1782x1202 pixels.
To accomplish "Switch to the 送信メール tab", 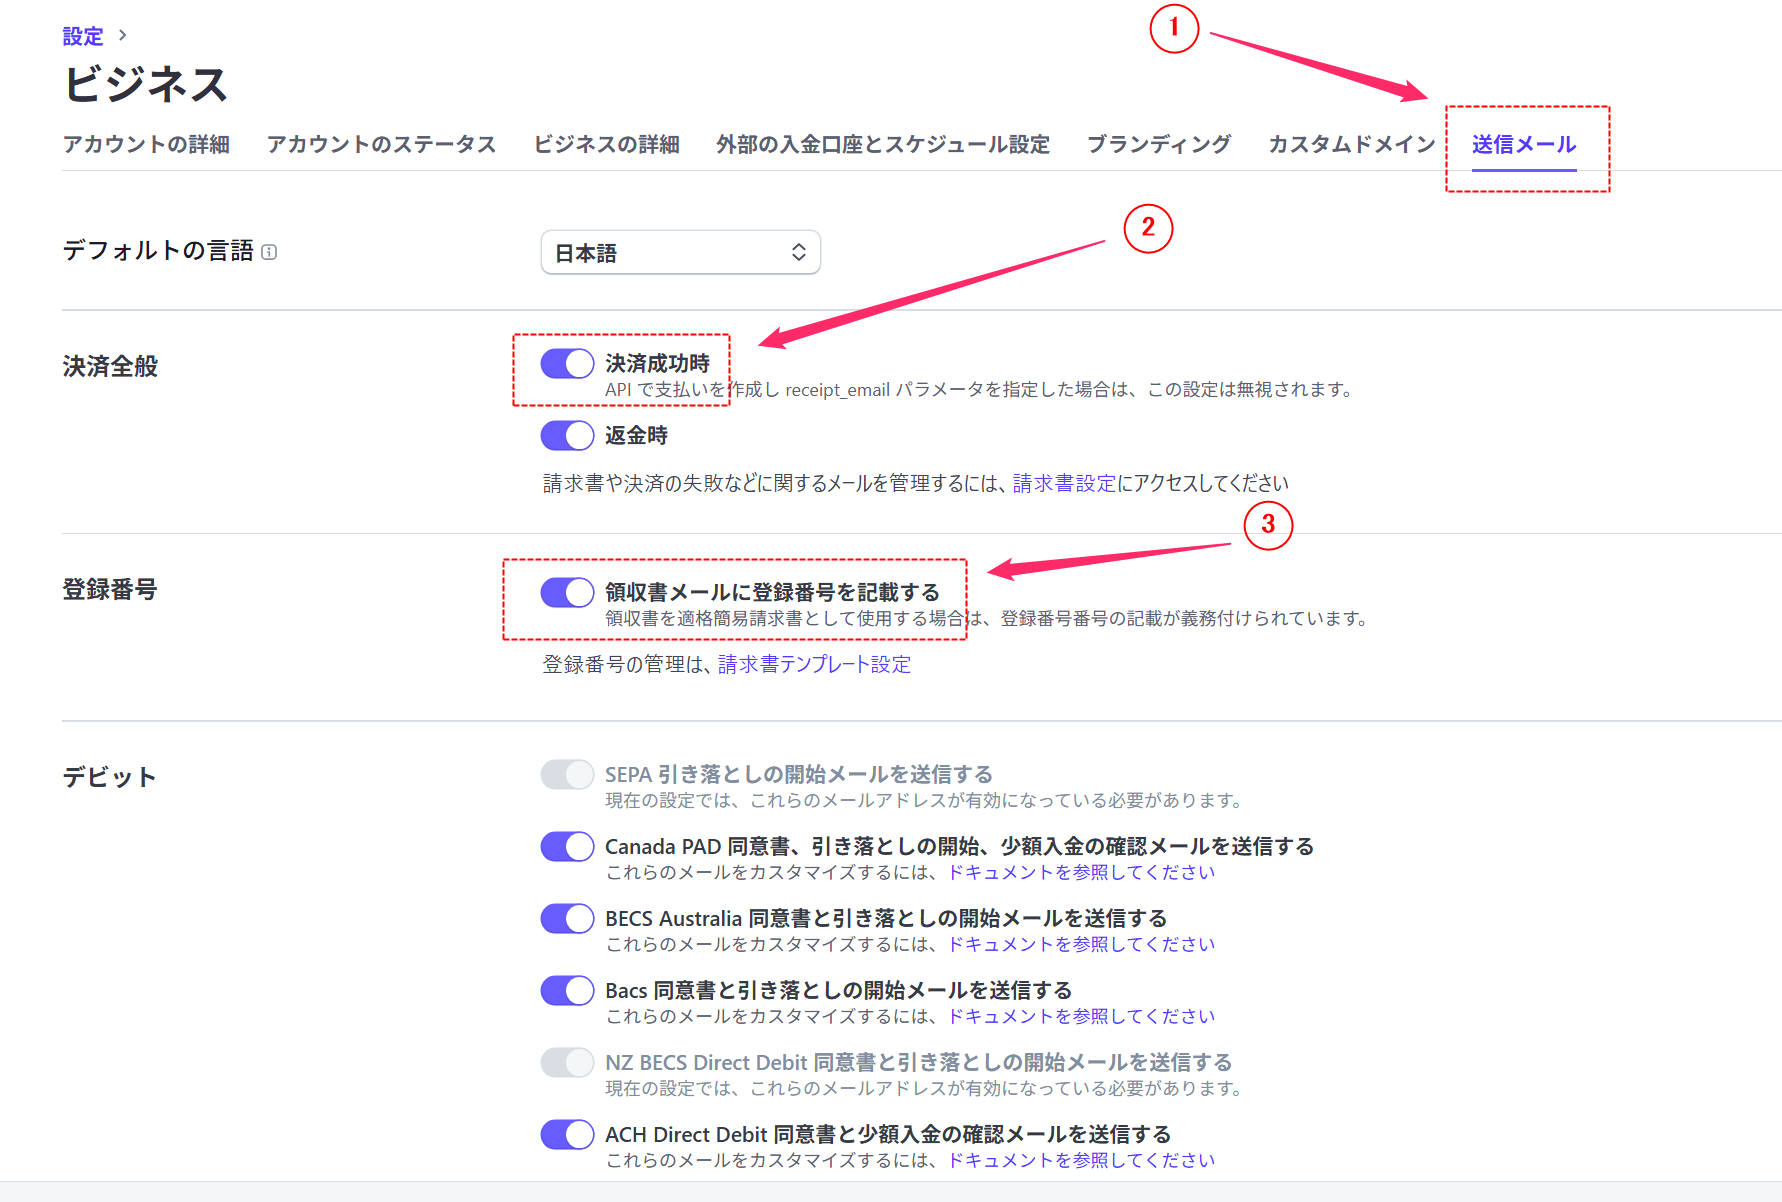I will pyautogui.click(x=1523, y=145).
